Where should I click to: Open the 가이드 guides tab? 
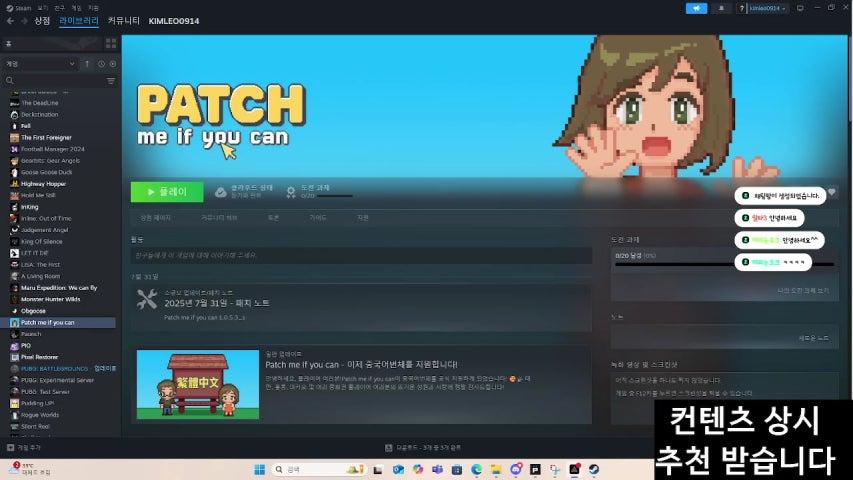318,218
